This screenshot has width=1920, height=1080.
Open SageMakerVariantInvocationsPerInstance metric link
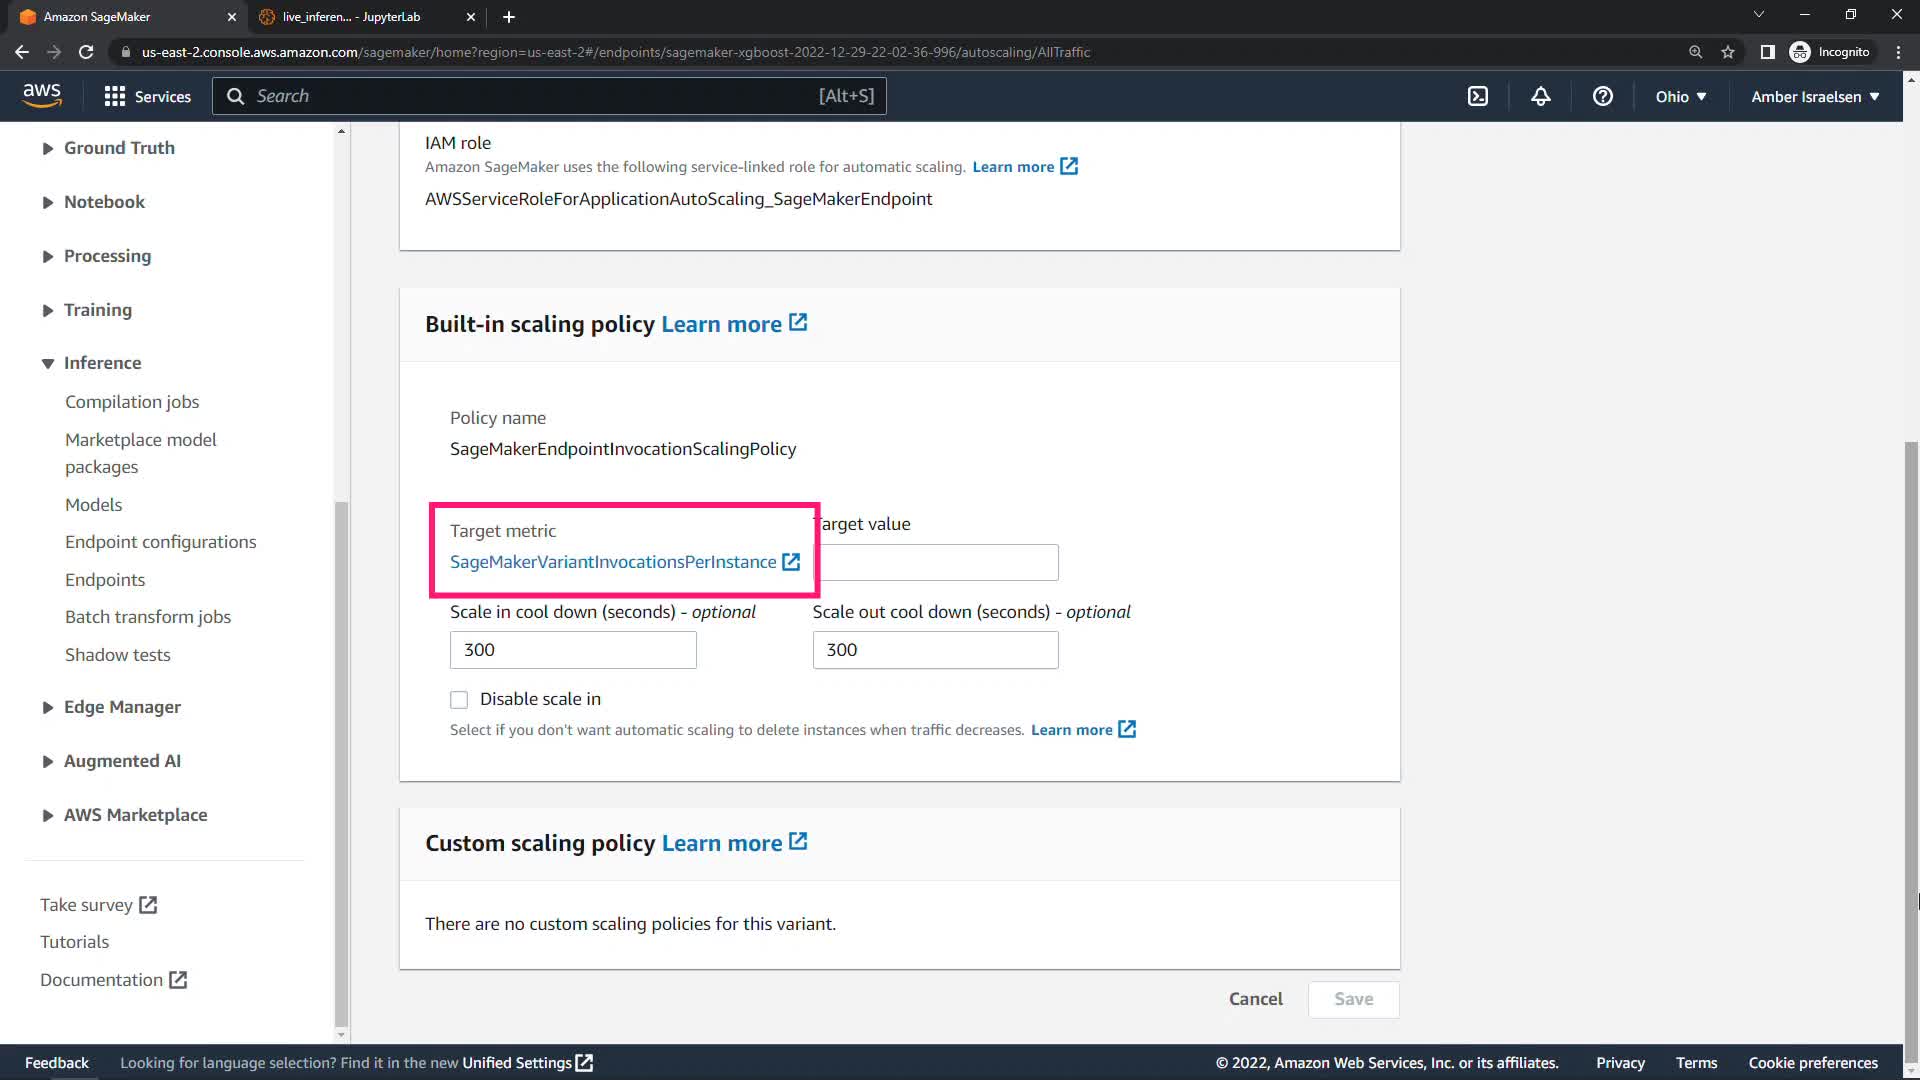613,562
